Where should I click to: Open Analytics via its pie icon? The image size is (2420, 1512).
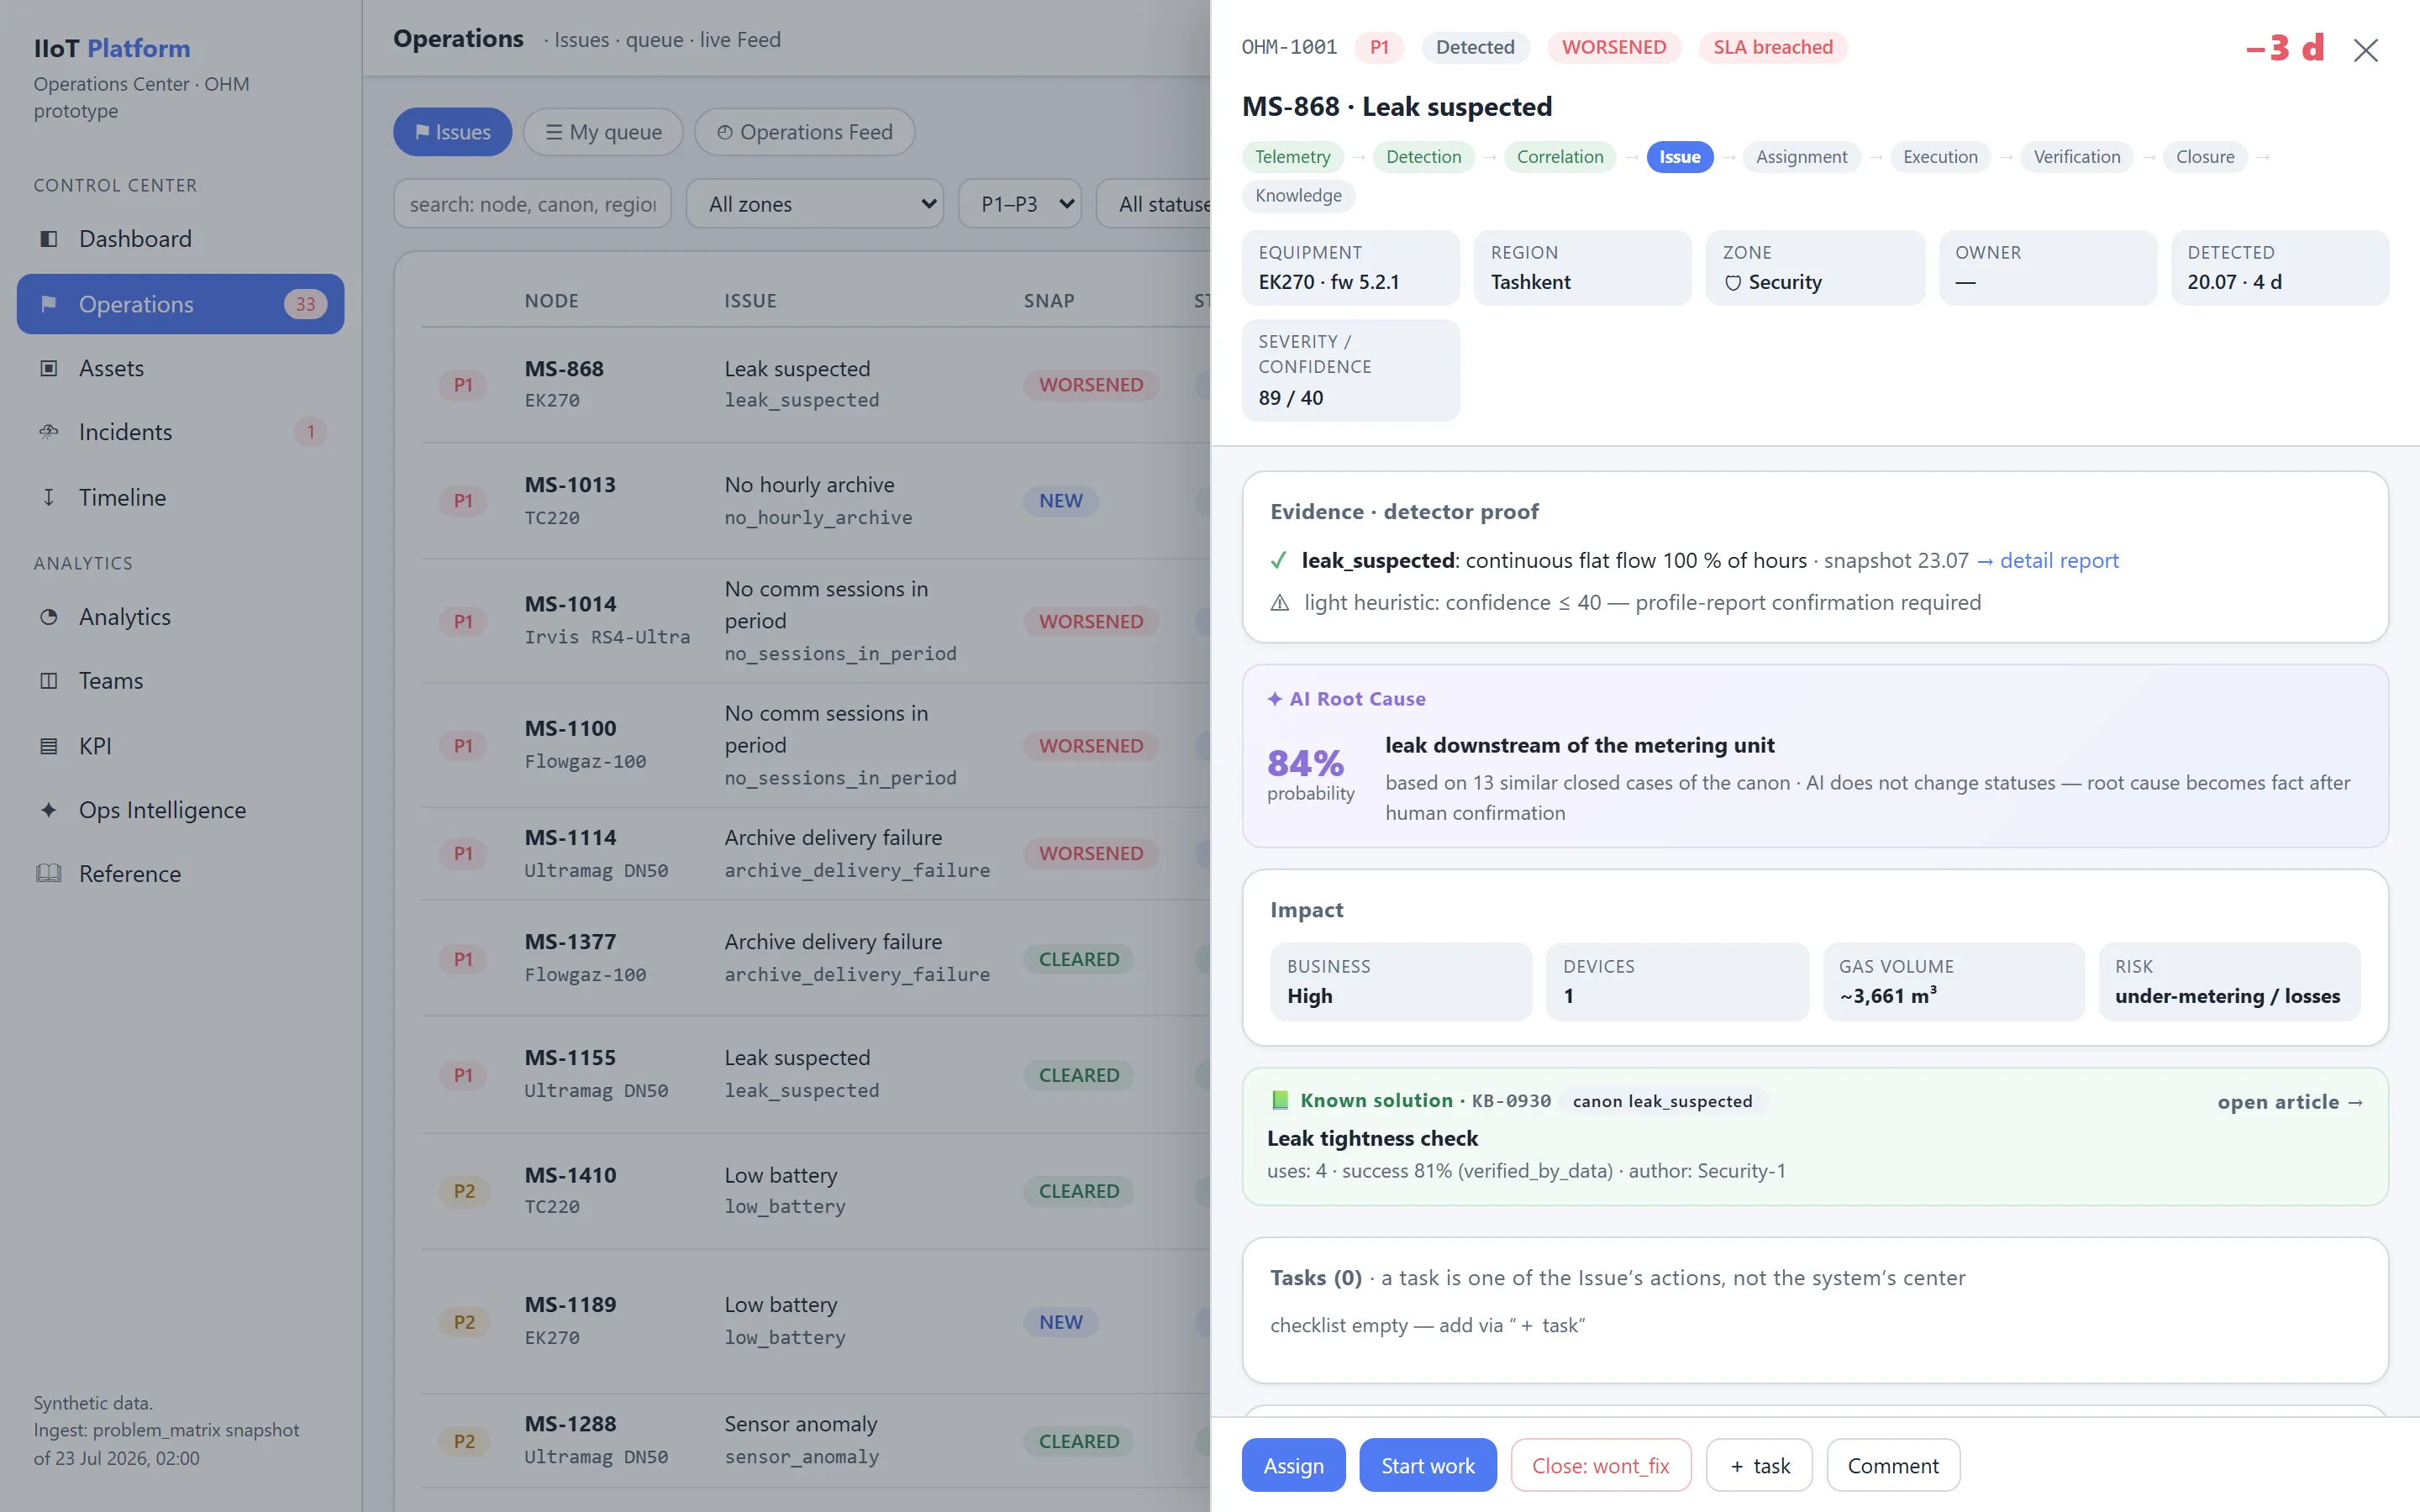pos(48,617)
